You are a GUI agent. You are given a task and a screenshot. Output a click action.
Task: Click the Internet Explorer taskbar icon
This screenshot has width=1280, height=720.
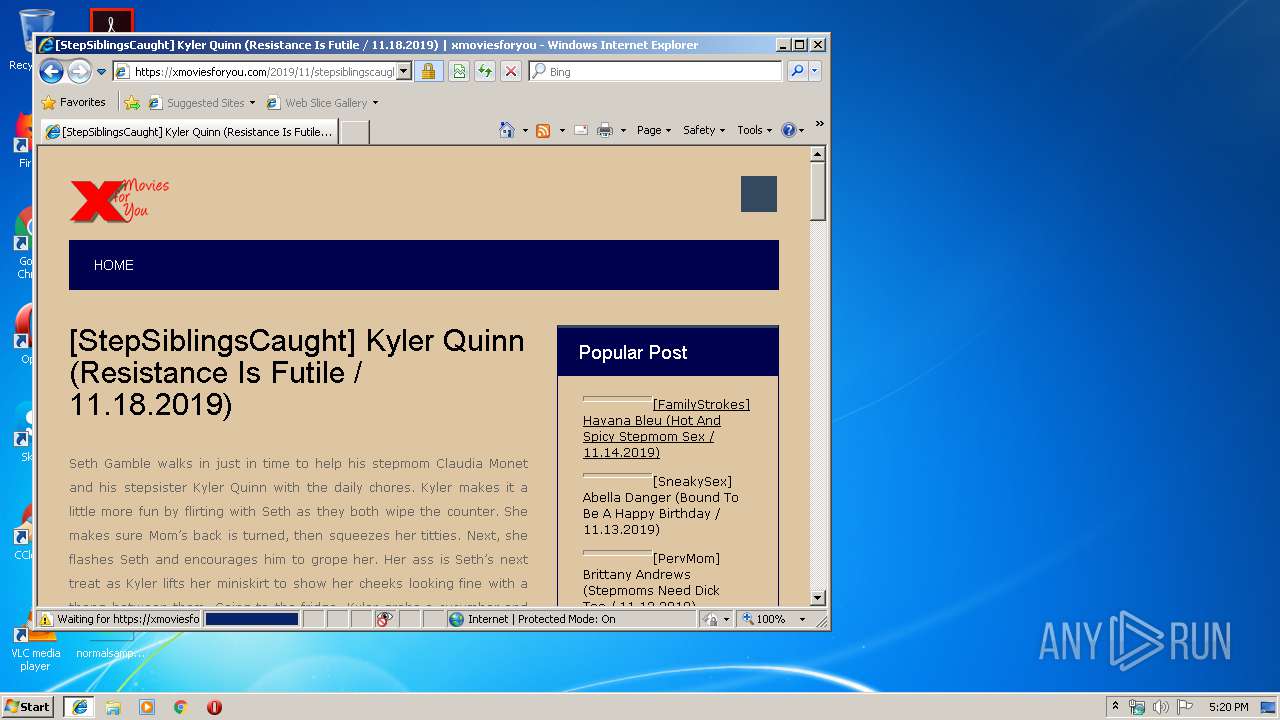click(79, 707)
